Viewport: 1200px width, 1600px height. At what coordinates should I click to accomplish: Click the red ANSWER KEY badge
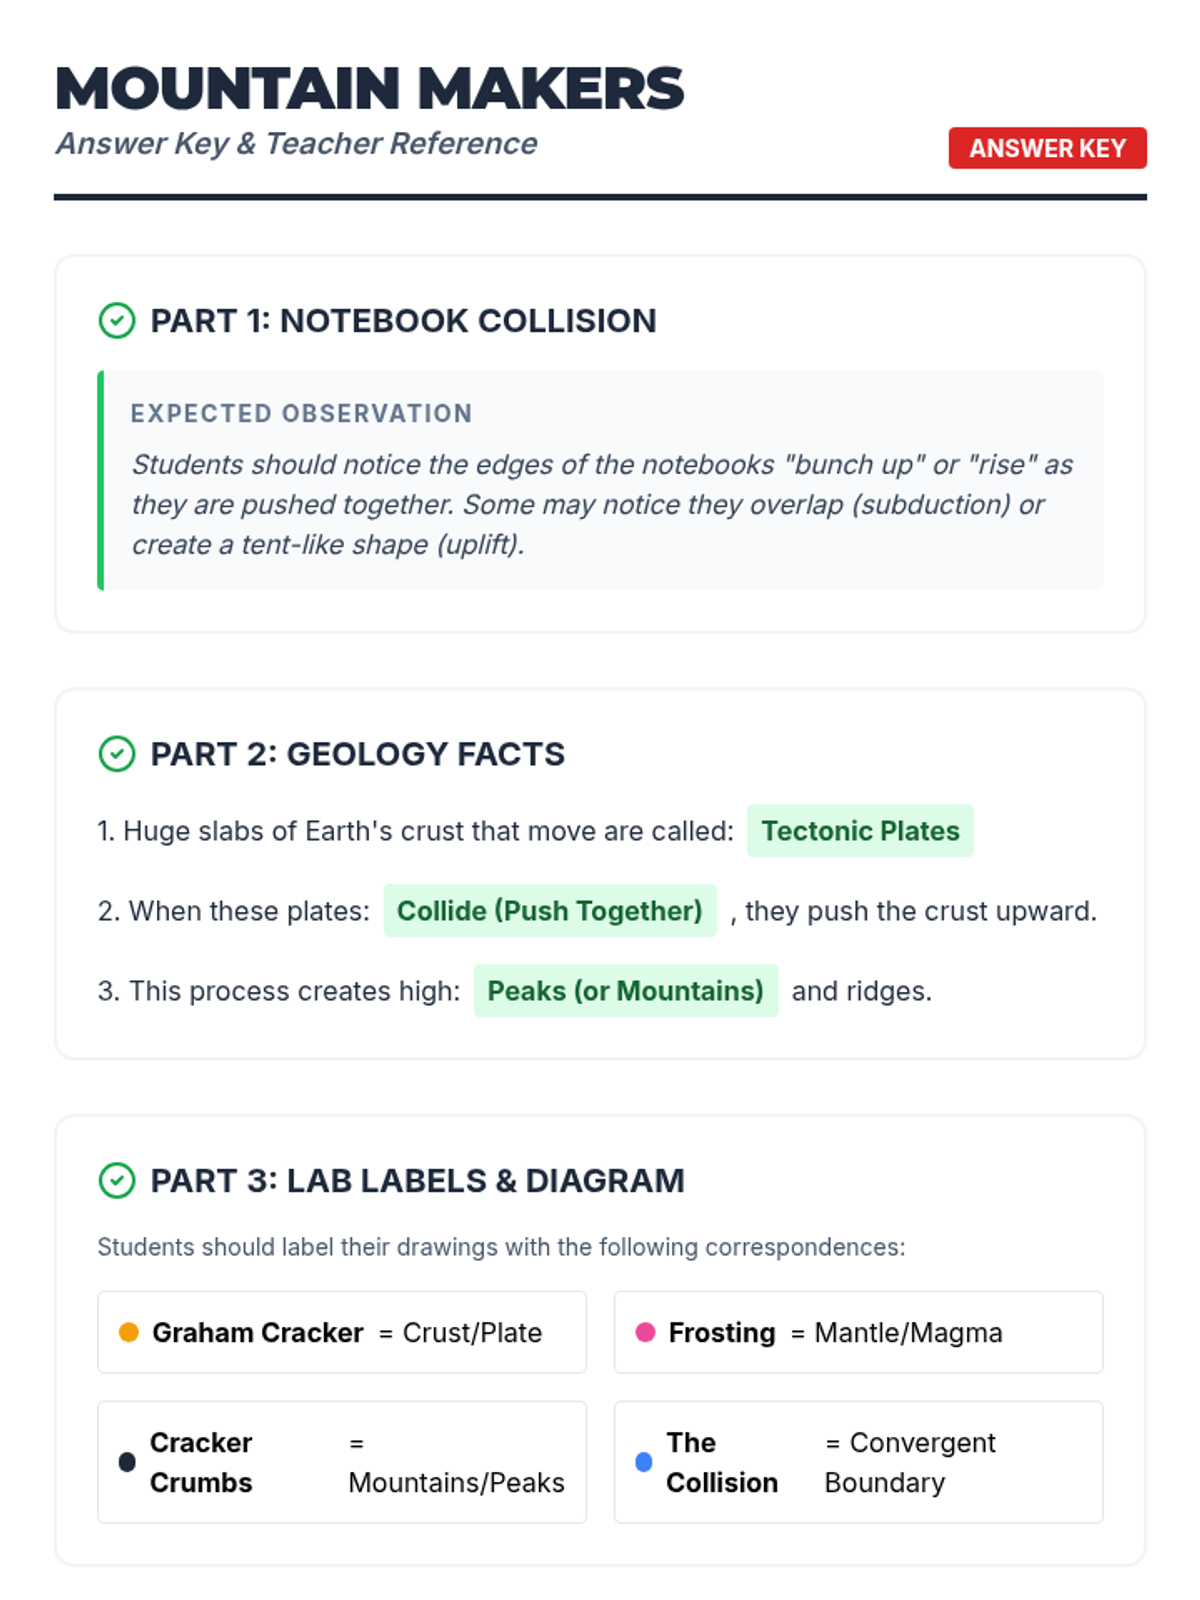click(x=1047, y=148)
